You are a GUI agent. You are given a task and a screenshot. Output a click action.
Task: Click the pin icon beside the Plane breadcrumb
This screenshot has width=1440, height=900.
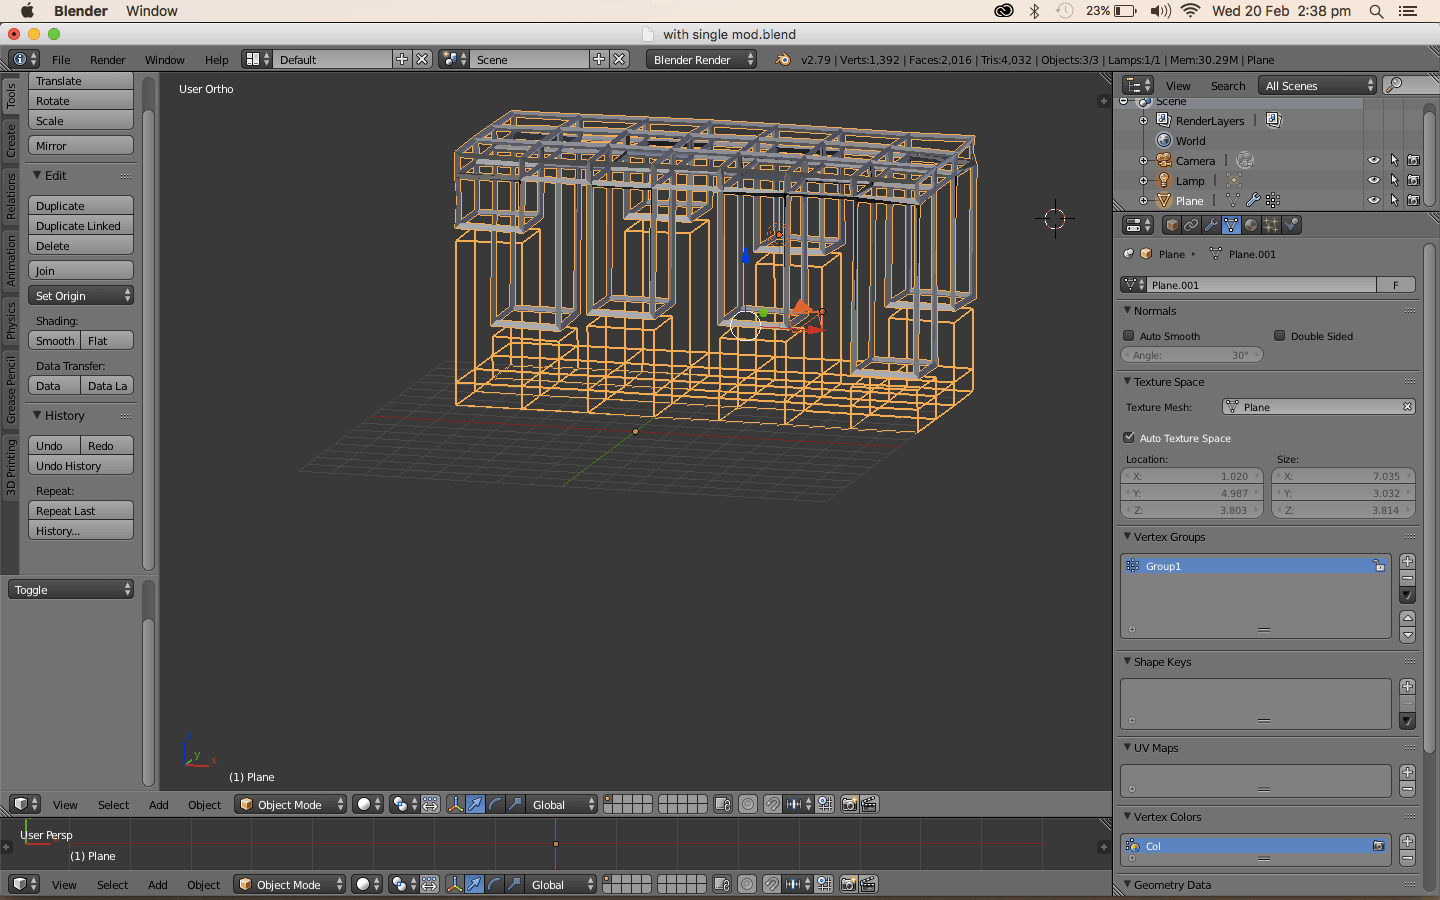pos(1129,254)
